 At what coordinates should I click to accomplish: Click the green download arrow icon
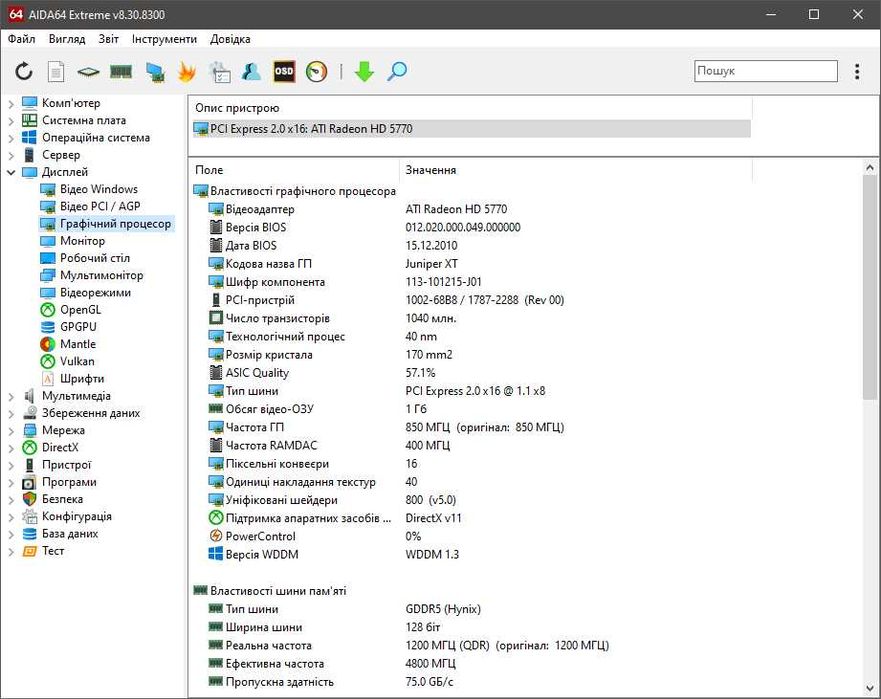(x=364, y=71)
